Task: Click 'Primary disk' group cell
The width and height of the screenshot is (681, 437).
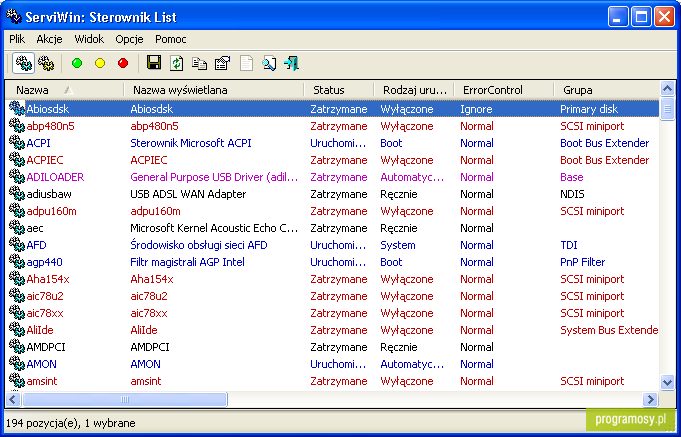Action: point(589,109)
